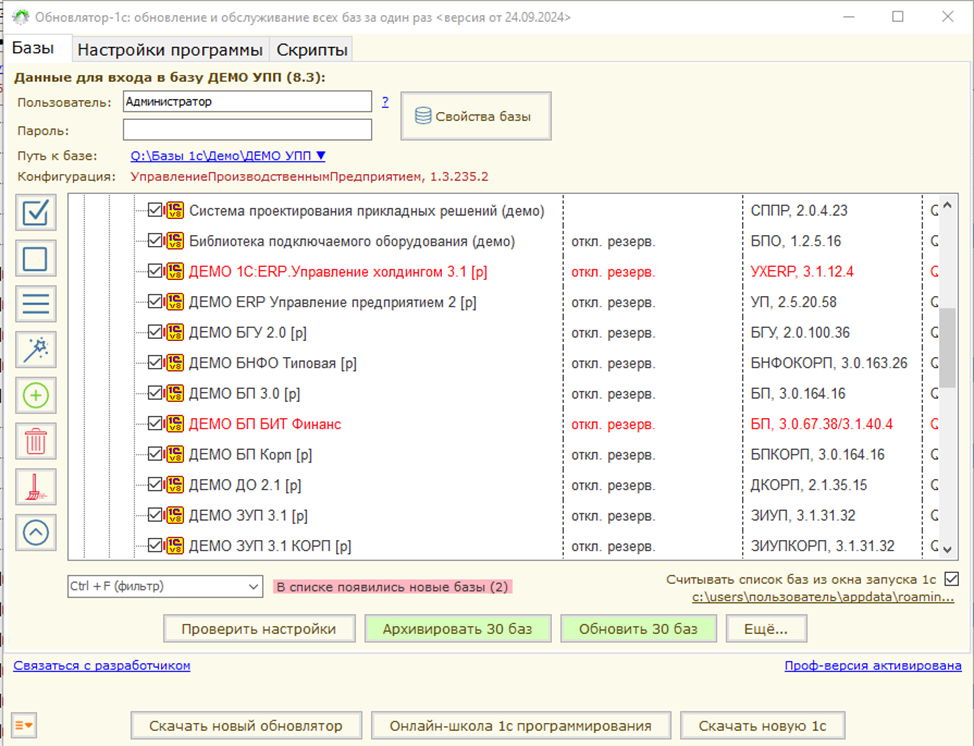Image resolution: width=974 pixels, height=746 pixels.
Task: Open Настройки программы tab
Action: pyautogui.click(x=170, y=50)
